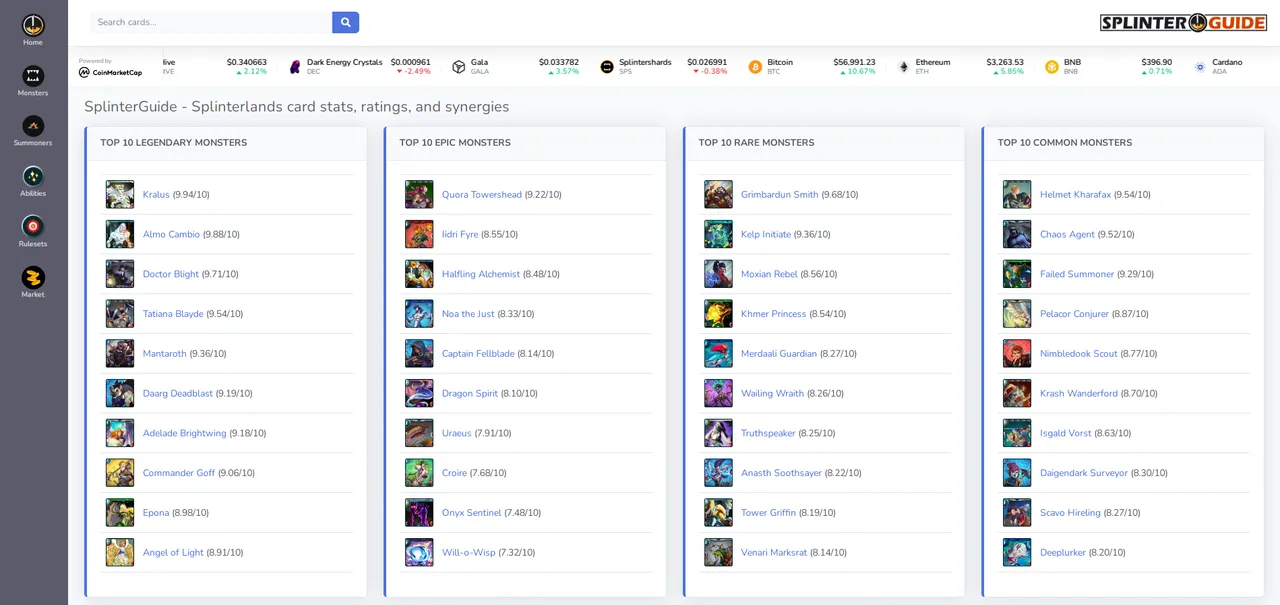Open the Croire link
1280x605 pixels.
coord(454,473)
